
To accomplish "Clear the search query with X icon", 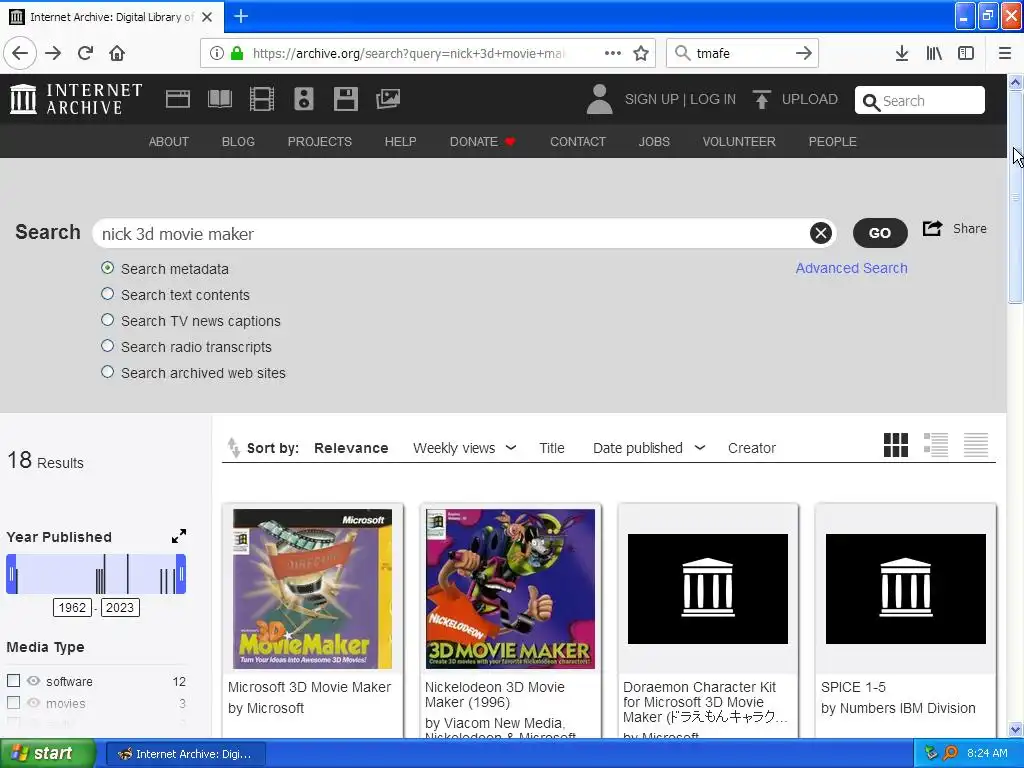I will (821, 233).
